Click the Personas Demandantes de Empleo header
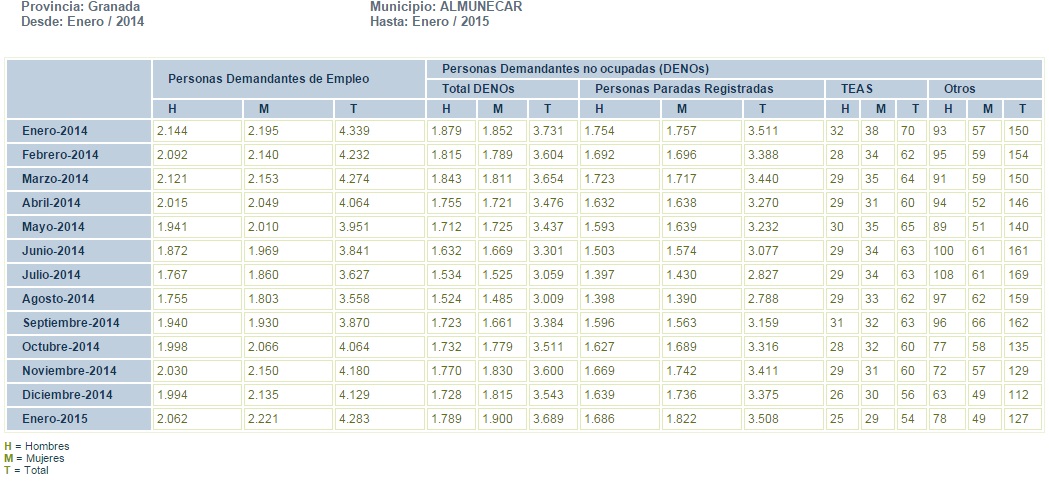This screenshot has width=1049, height=485. coord(268,78)
